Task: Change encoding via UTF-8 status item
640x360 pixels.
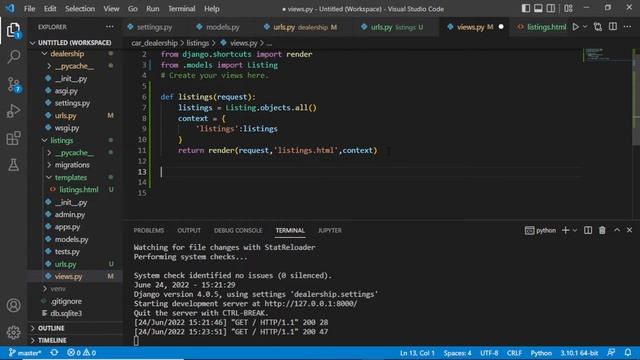Action: click(489, 353)
